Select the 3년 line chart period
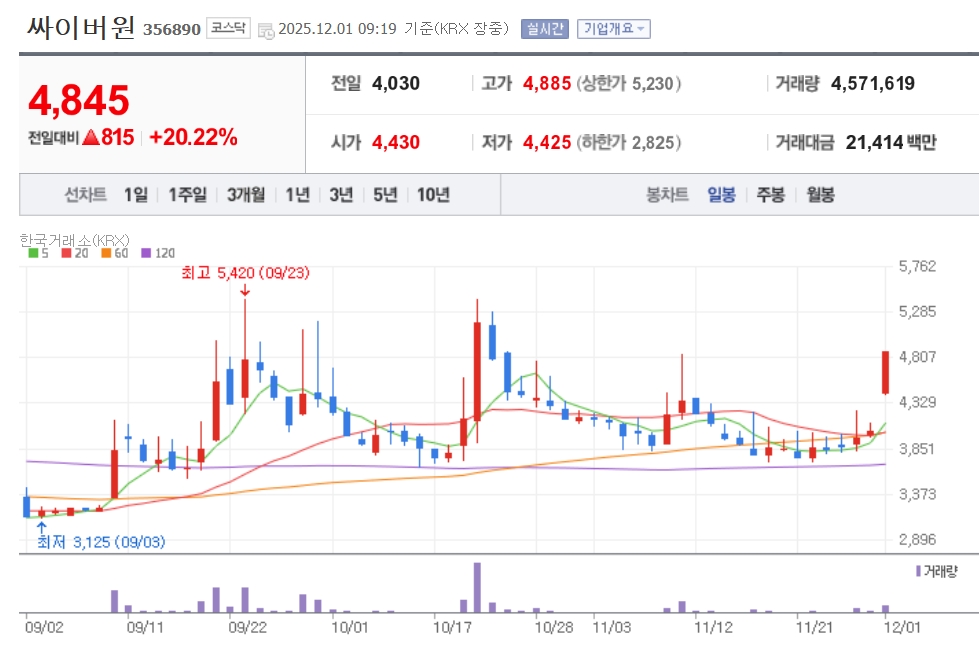 342,195
